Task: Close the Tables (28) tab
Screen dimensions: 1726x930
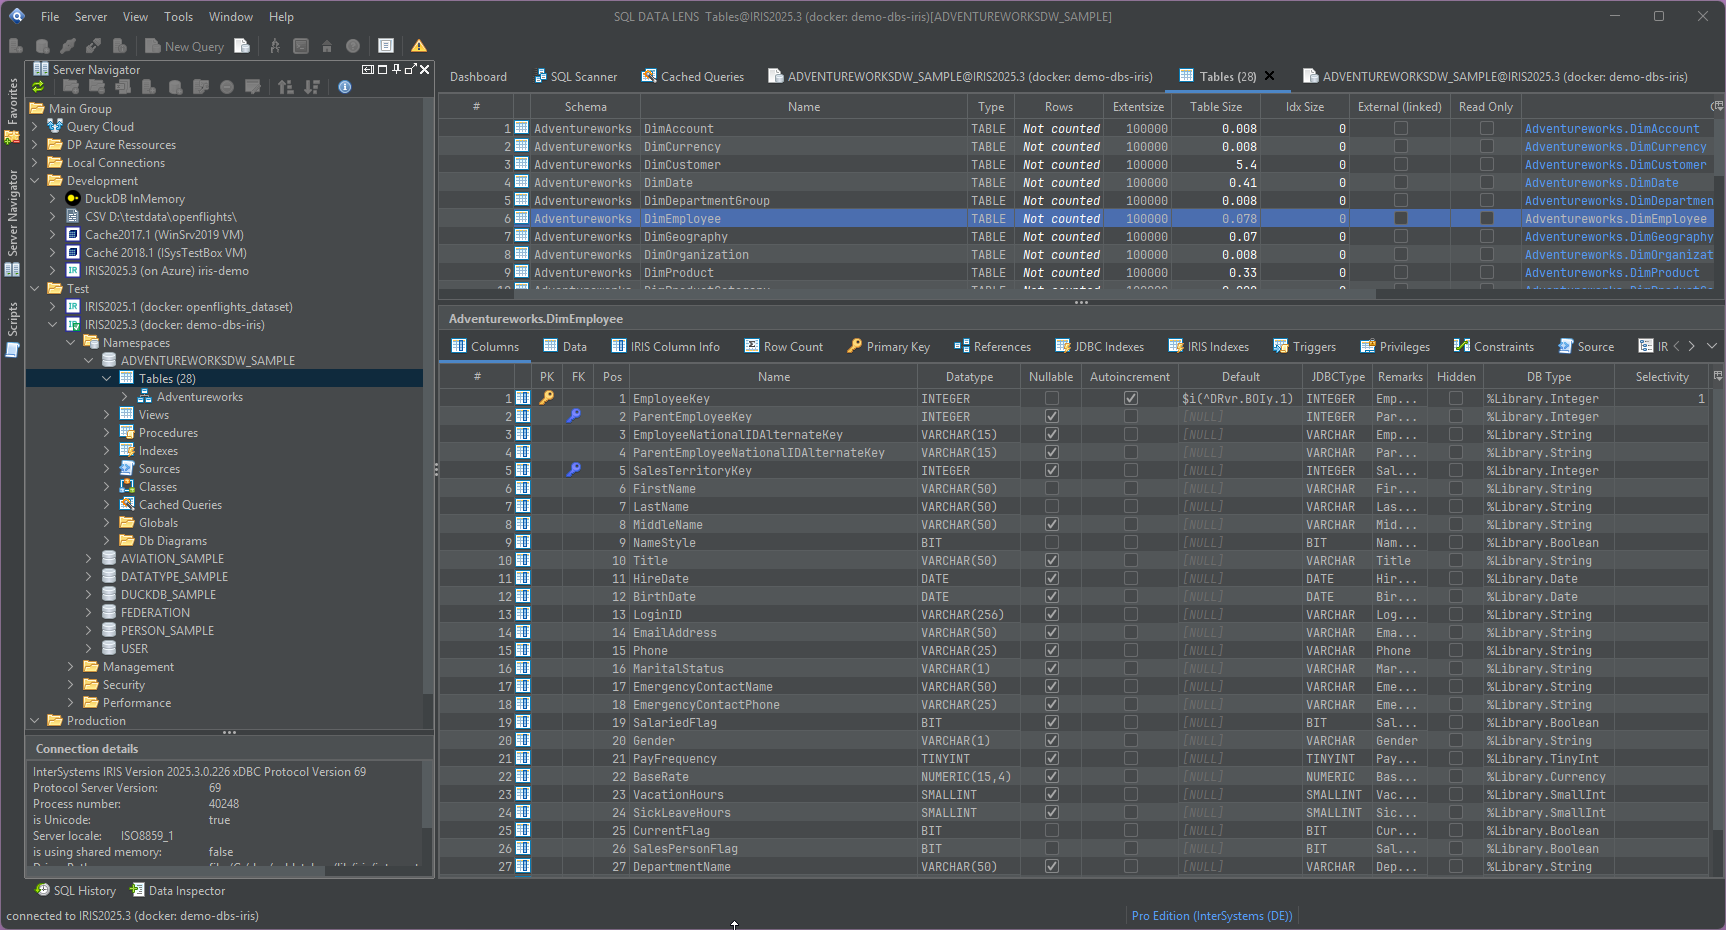Action: [1270, 76]
